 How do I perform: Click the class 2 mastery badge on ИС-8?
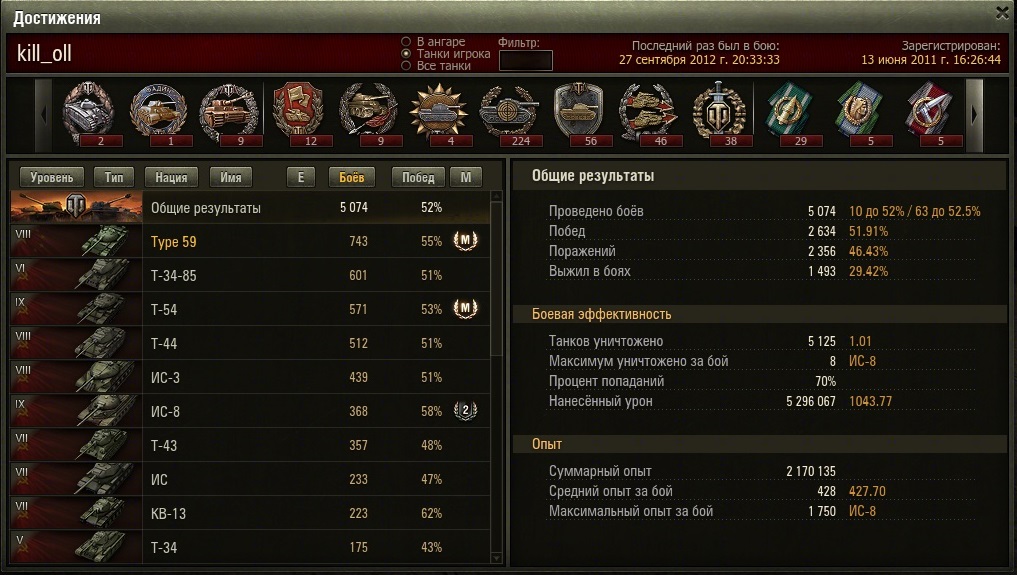465,410
